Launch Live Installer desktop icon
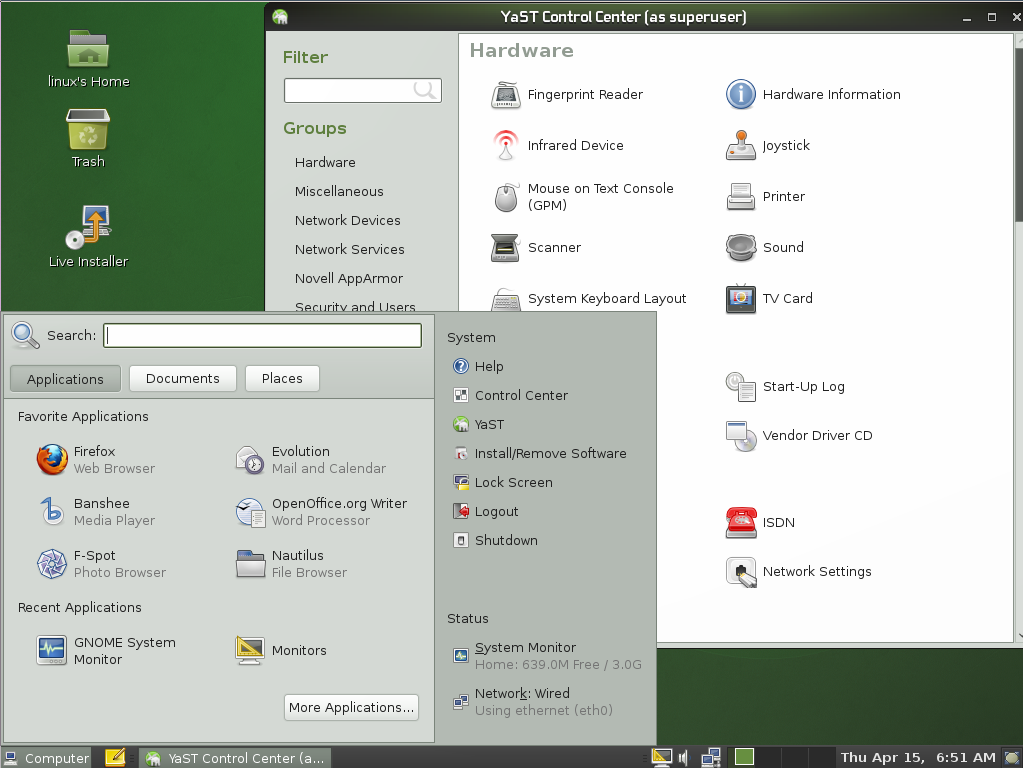Screen dimensions: 1023x768 click(x=89, y=236)
